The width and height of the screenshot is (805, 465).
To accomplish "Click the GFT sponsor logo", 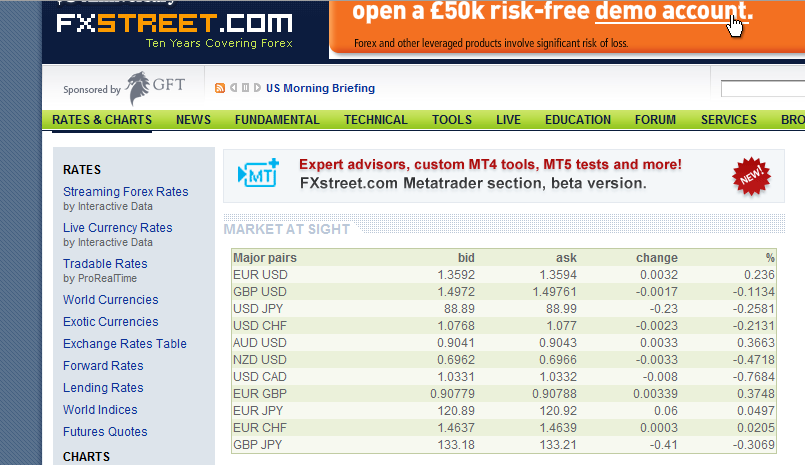I will [156, 88].
